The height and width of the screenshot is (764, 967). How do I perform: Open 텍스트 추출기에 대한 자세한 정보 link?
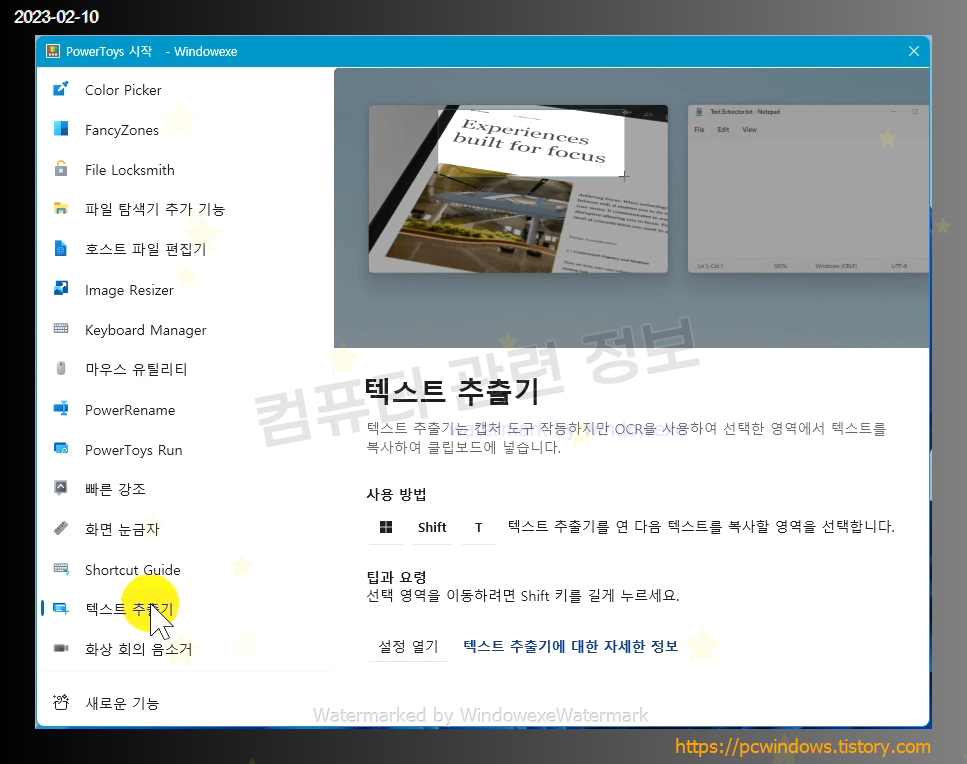[570, 646]
